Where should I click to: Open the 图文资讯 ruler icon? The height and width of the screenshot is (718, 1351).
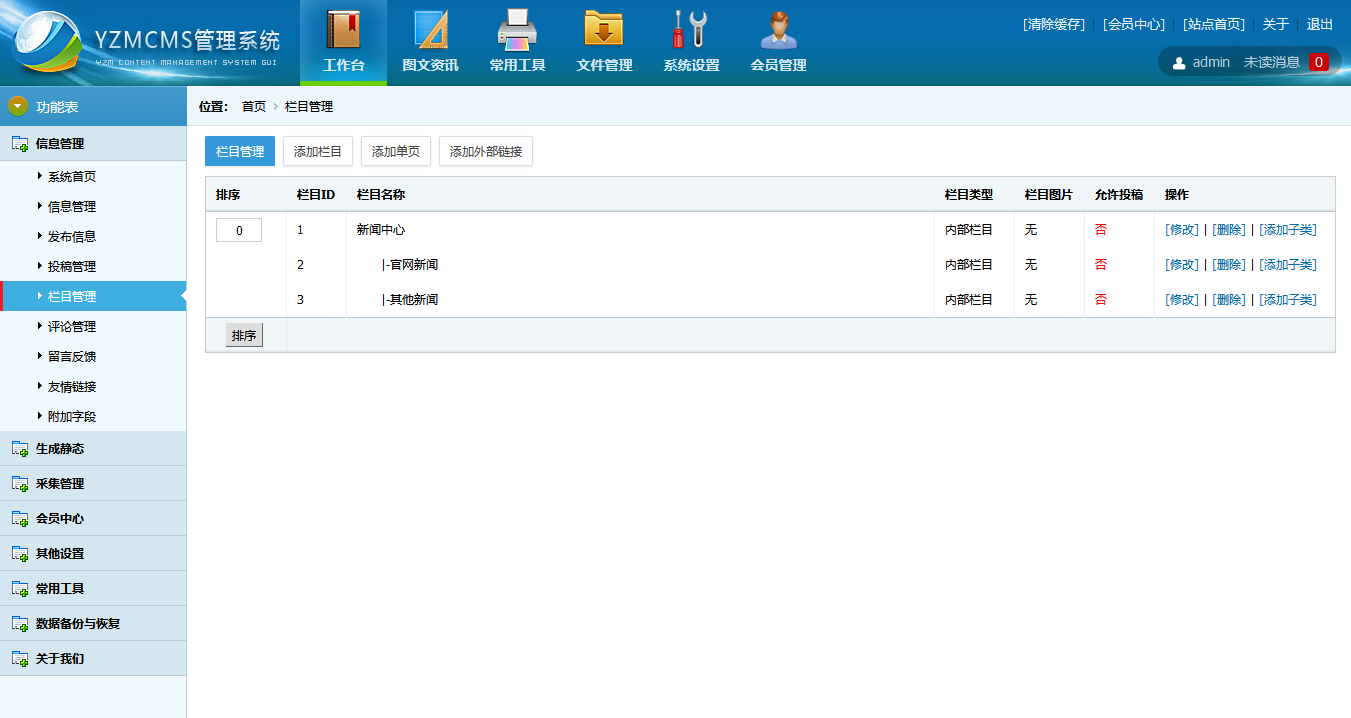[x=430, y=30]
